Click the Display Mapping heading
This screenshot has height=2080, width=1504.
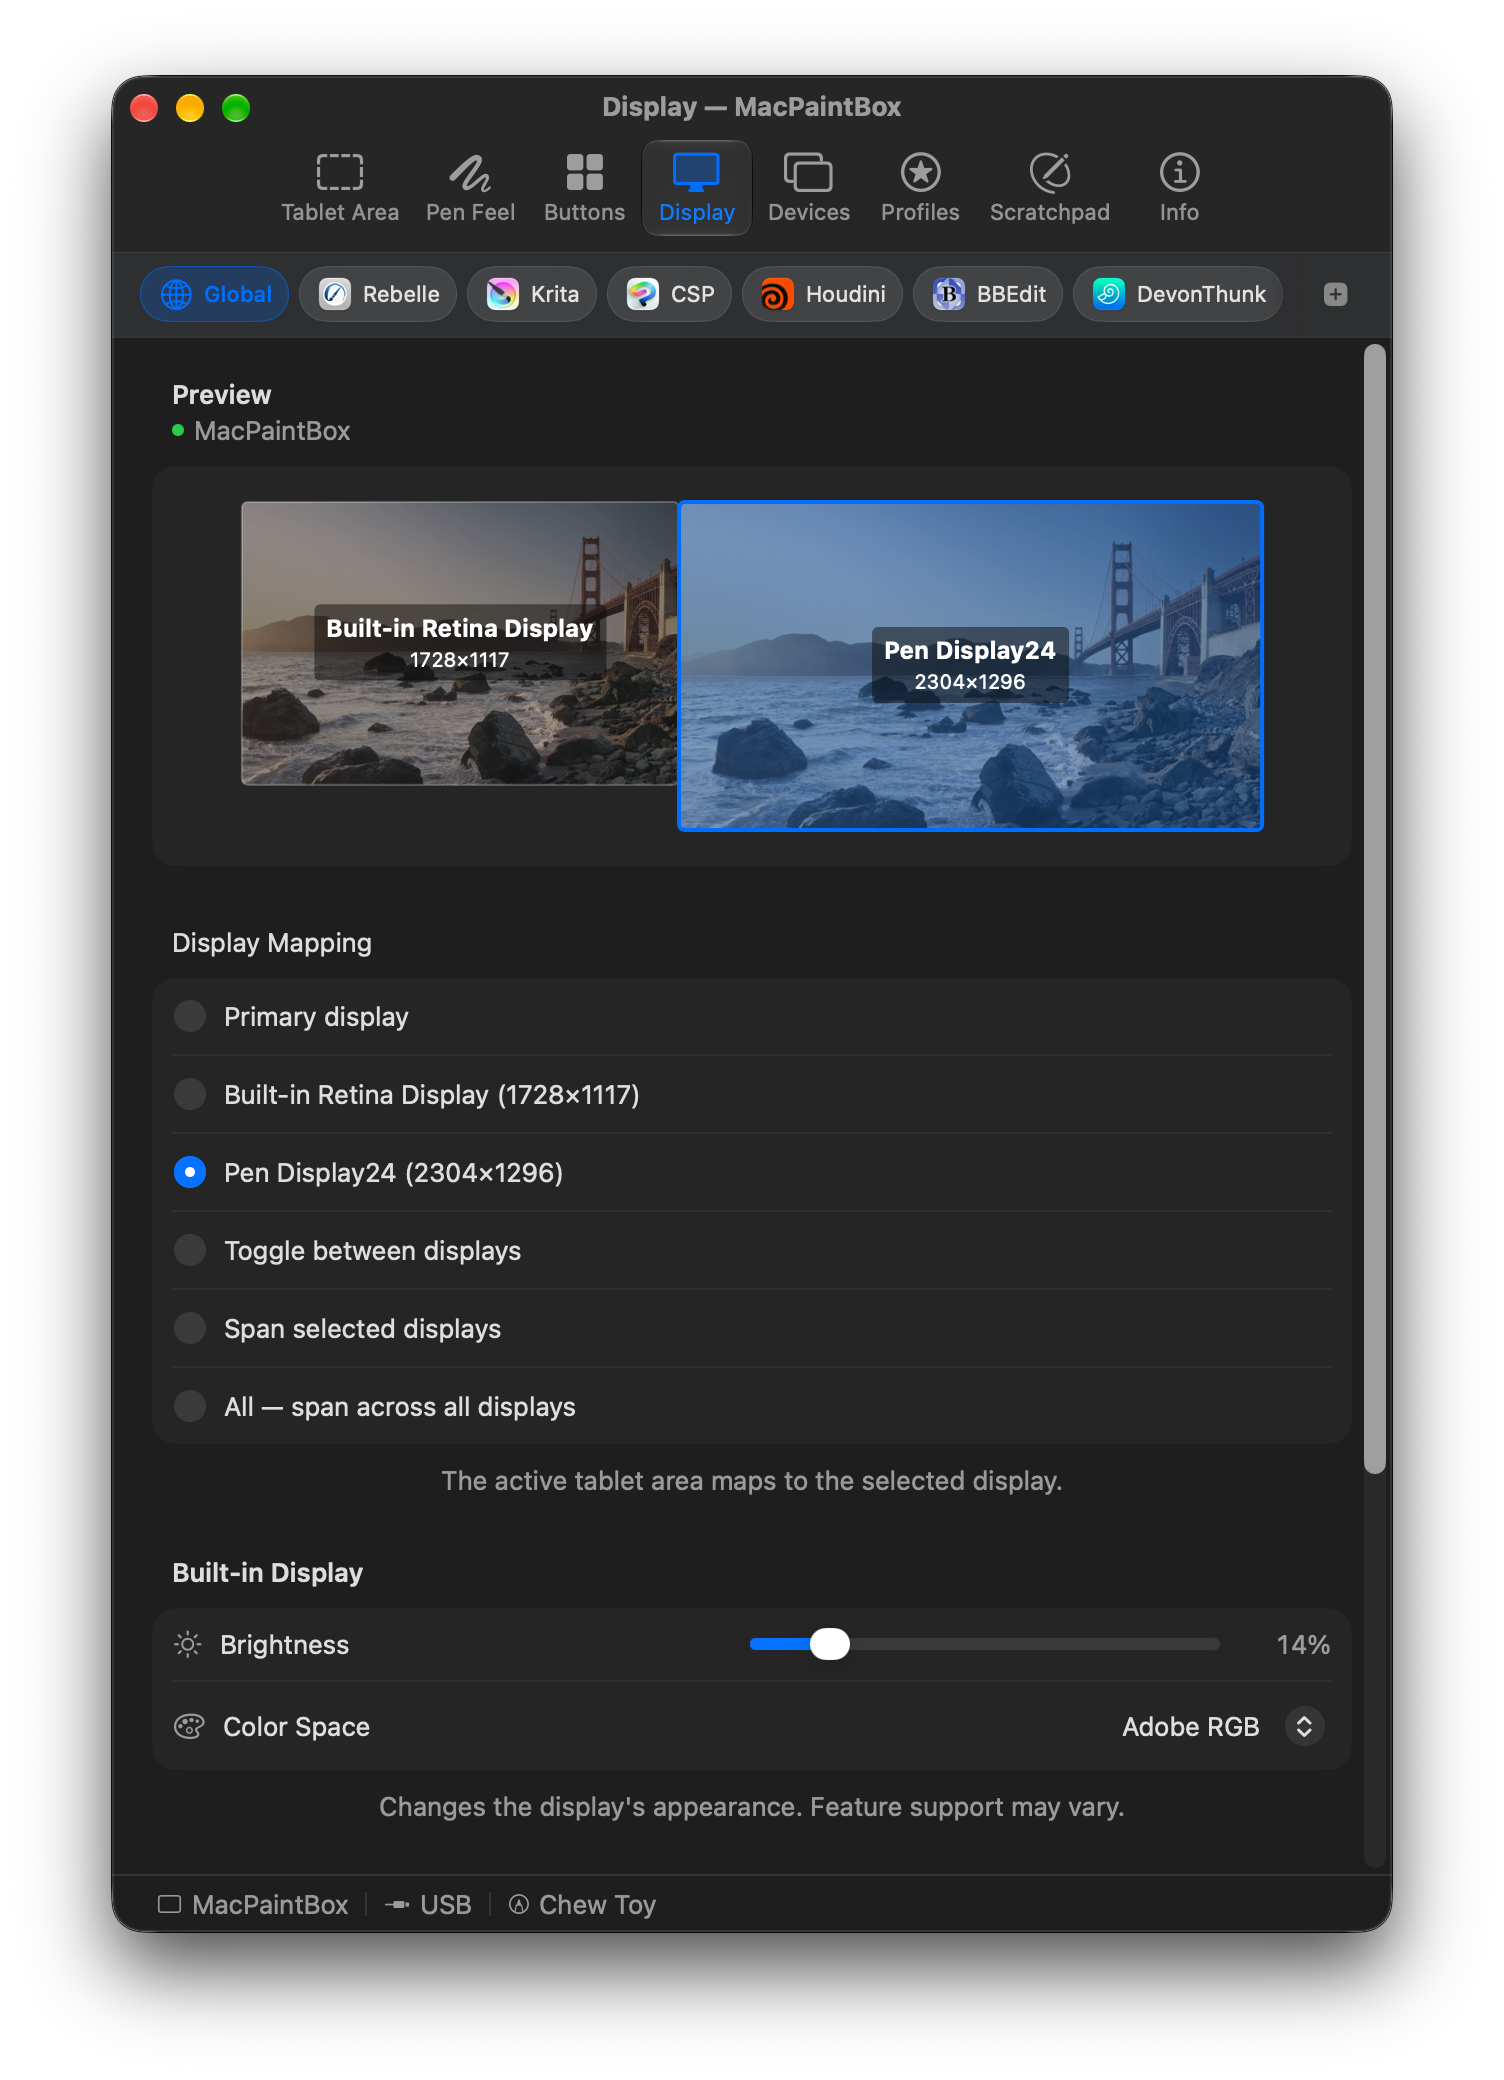pyautogui.click(x=272, y=943)
